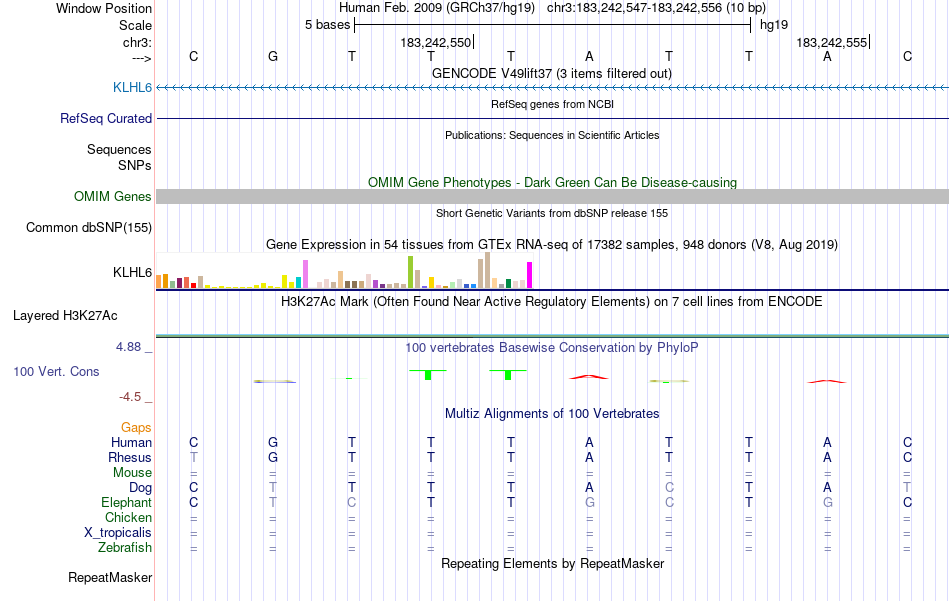Screen dimensions: 950x601
Task: Click the Elephant G mismatch under 183,242,555
Action: (x=827, y=502)
